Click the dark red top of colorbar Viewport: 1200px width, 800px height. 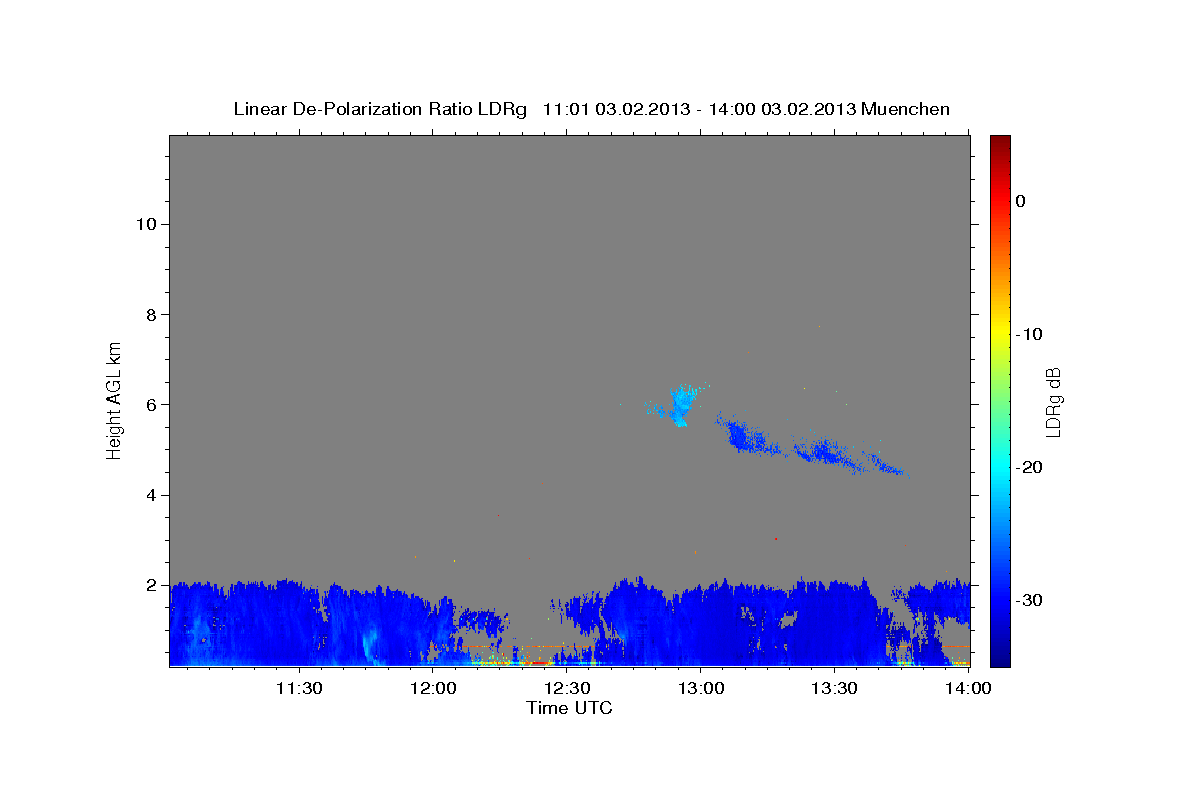(x=1000, y=142)
